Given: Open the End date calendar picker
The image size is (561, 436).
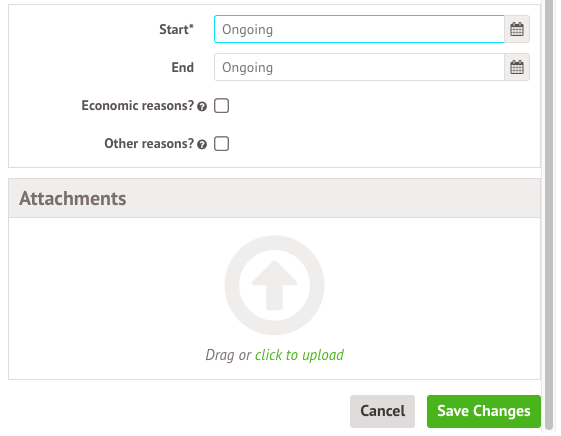Looking at the screenshot, I should (x=517, y=67).
